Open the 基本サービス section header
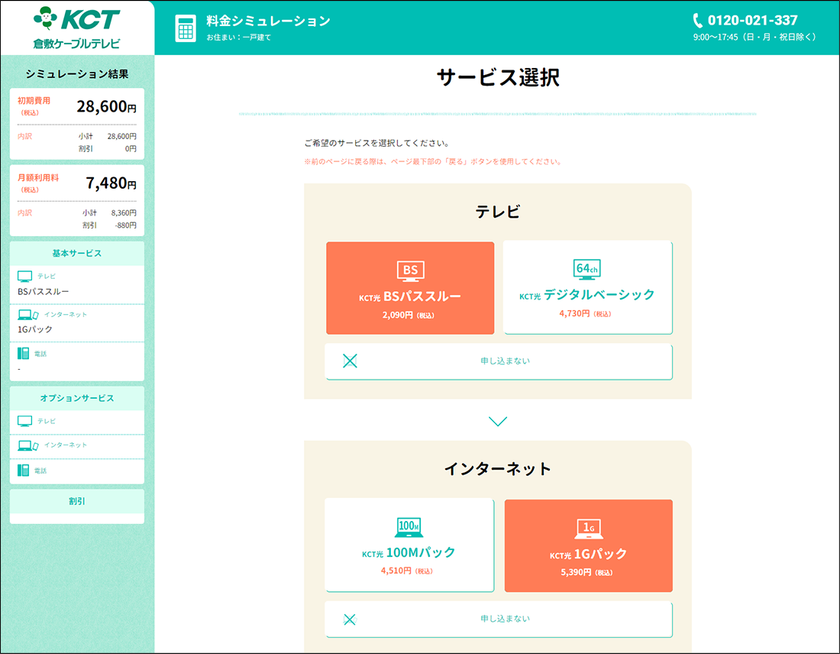 point(77,253)
